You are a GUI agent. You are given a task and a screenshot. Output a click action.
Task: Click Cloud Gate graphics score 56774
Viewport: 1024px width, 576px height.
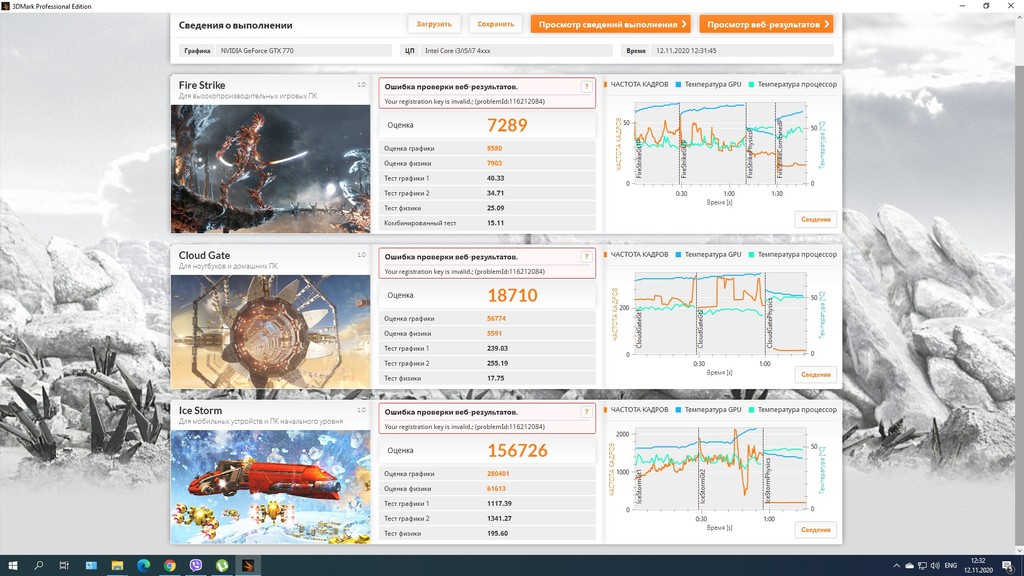[496, 319]
